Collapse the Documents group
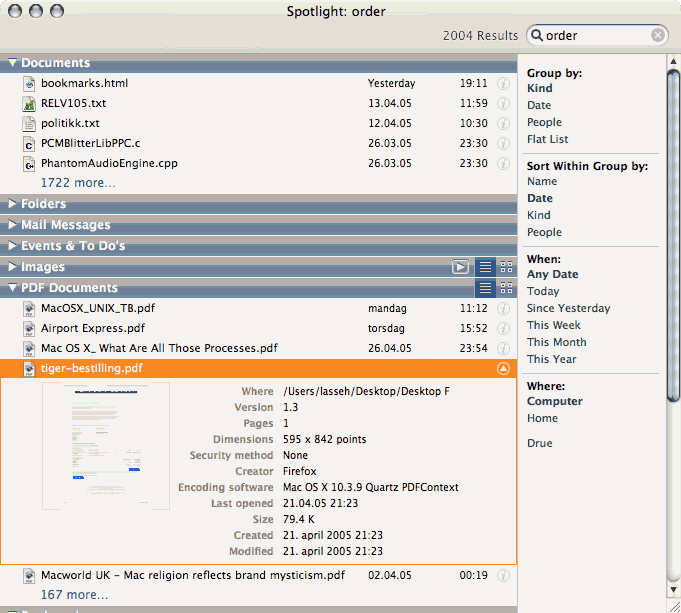The image size is (681, 613). click(x=13, y=63)
